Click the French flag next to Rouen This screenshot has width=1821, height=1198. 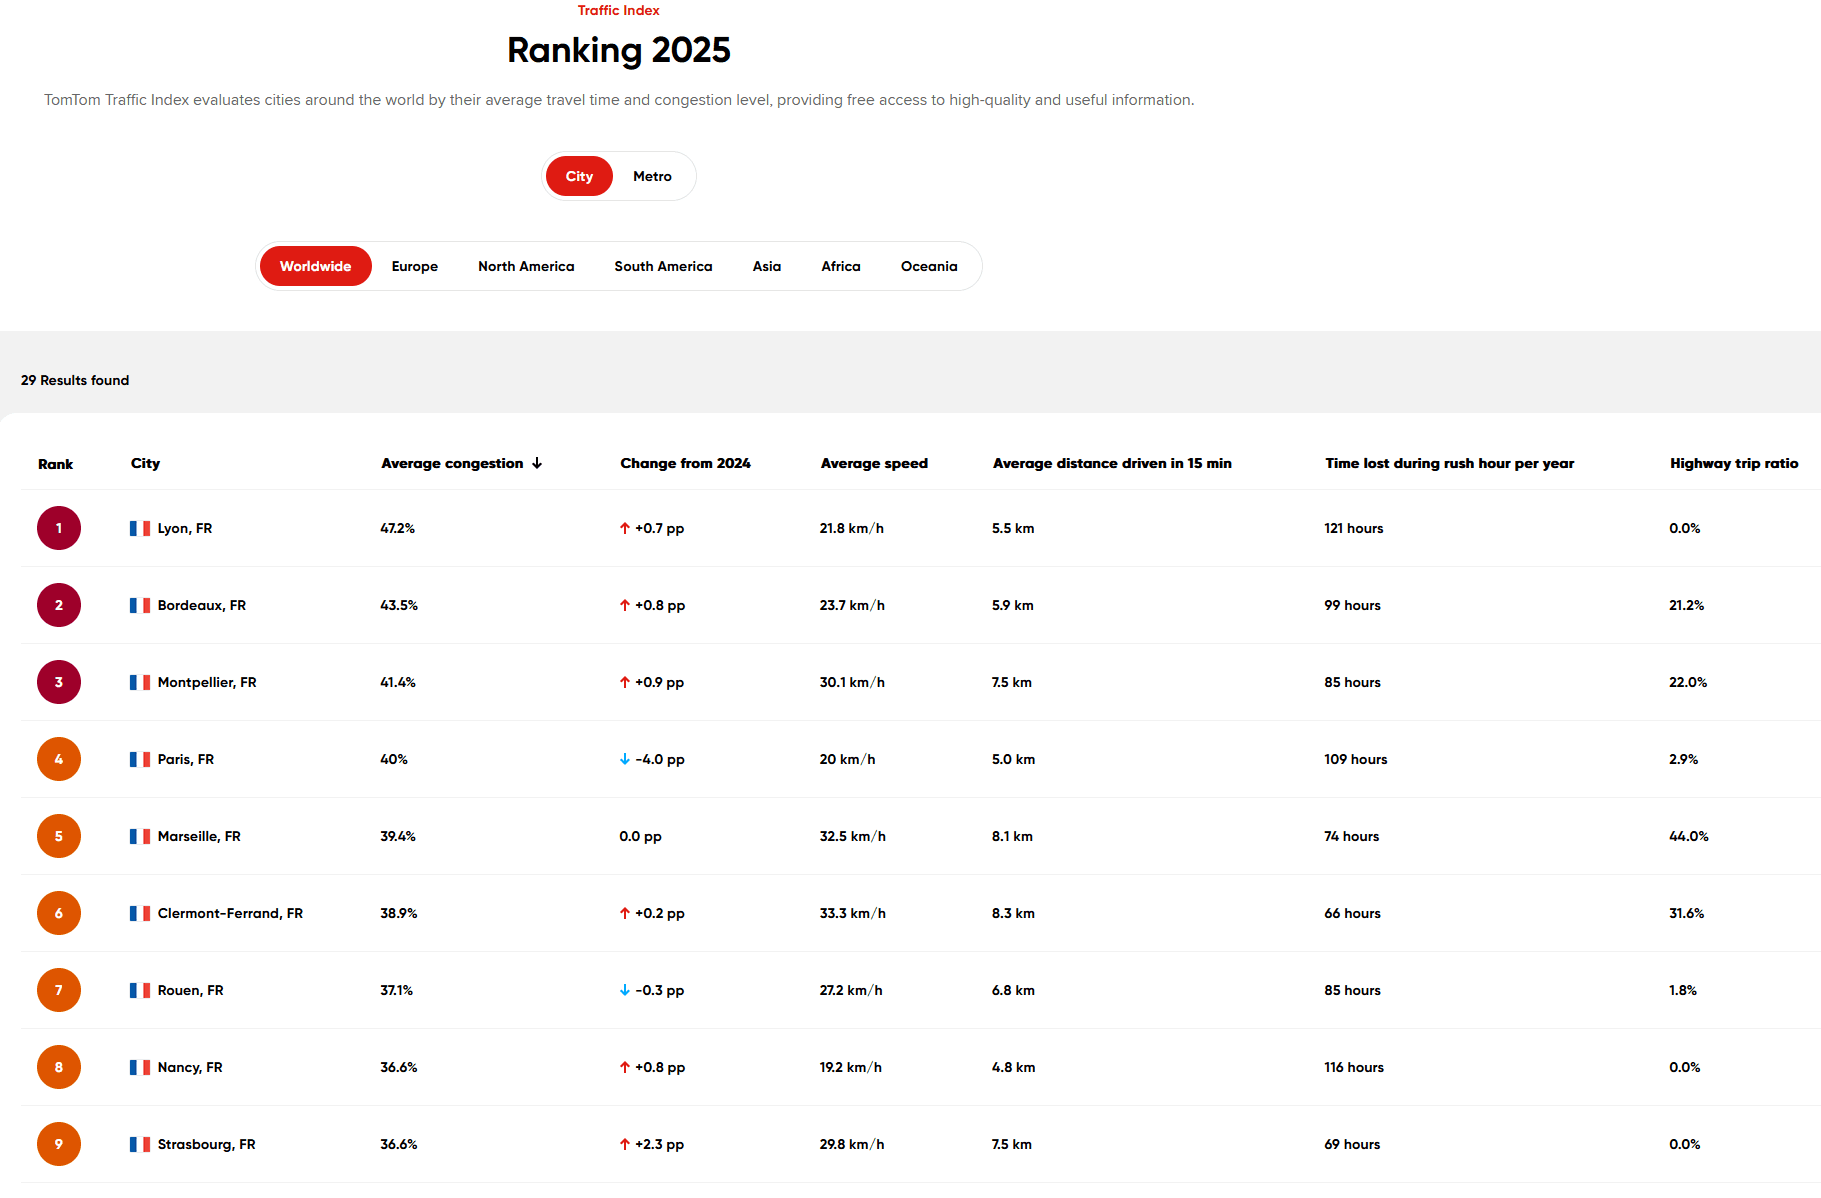coord(140,990)
